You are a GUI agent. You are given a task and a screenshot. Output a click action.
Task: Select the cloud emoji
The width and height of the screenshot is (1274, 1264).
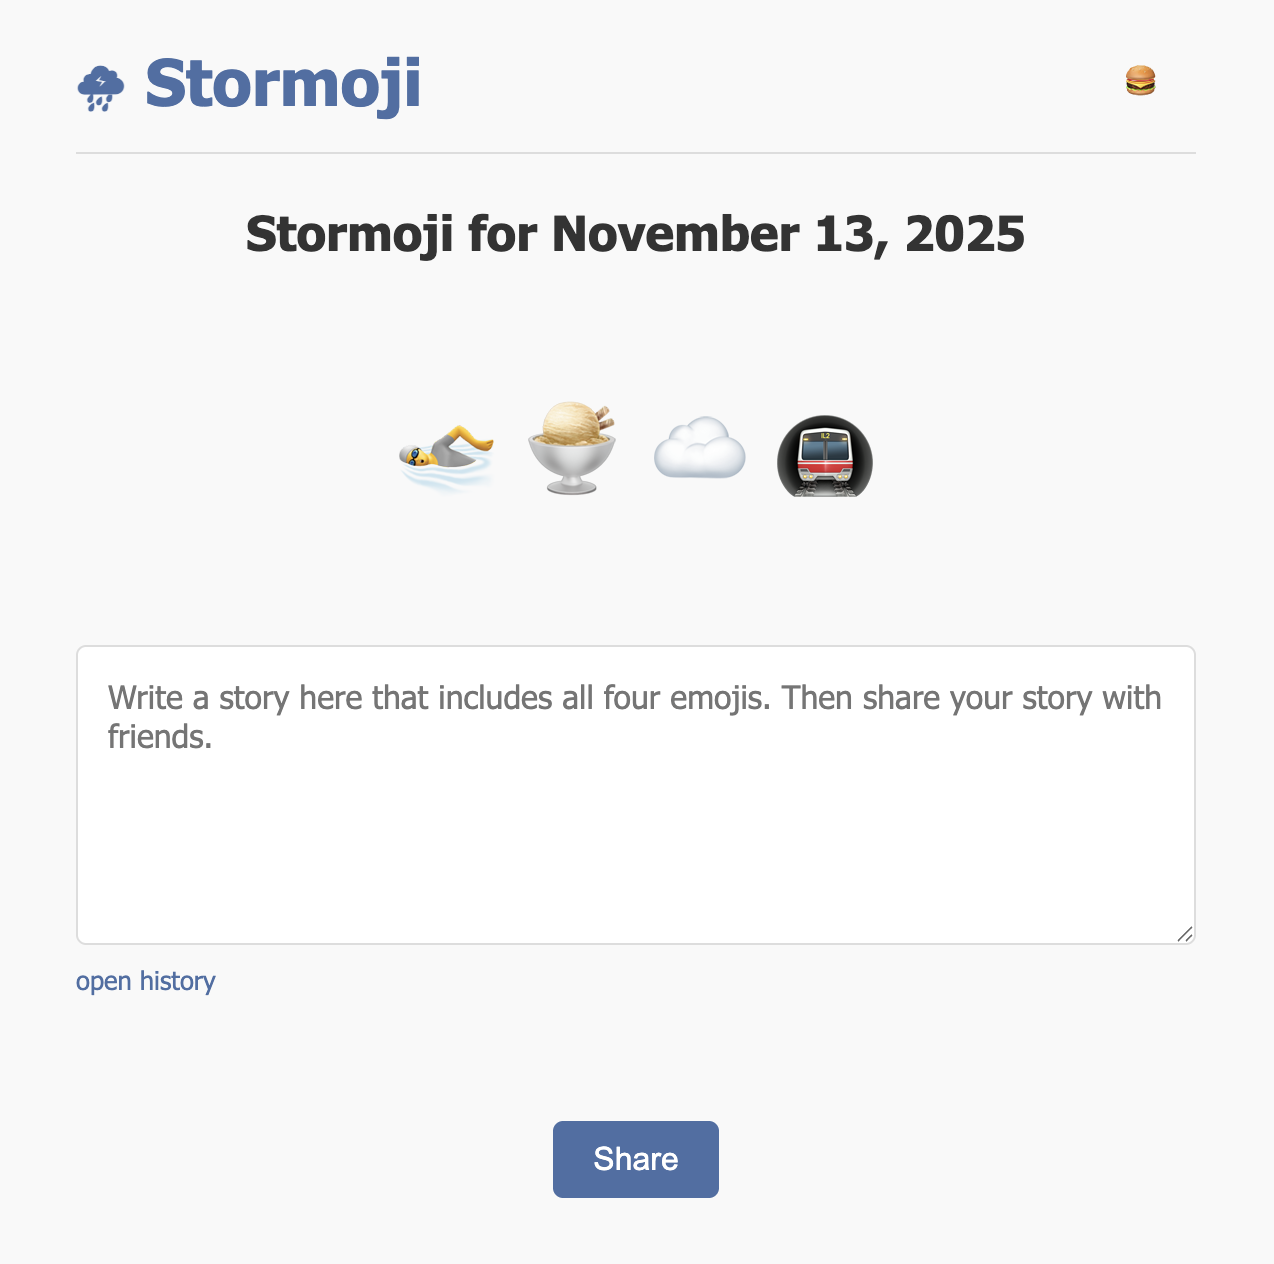tap(700, 450)
